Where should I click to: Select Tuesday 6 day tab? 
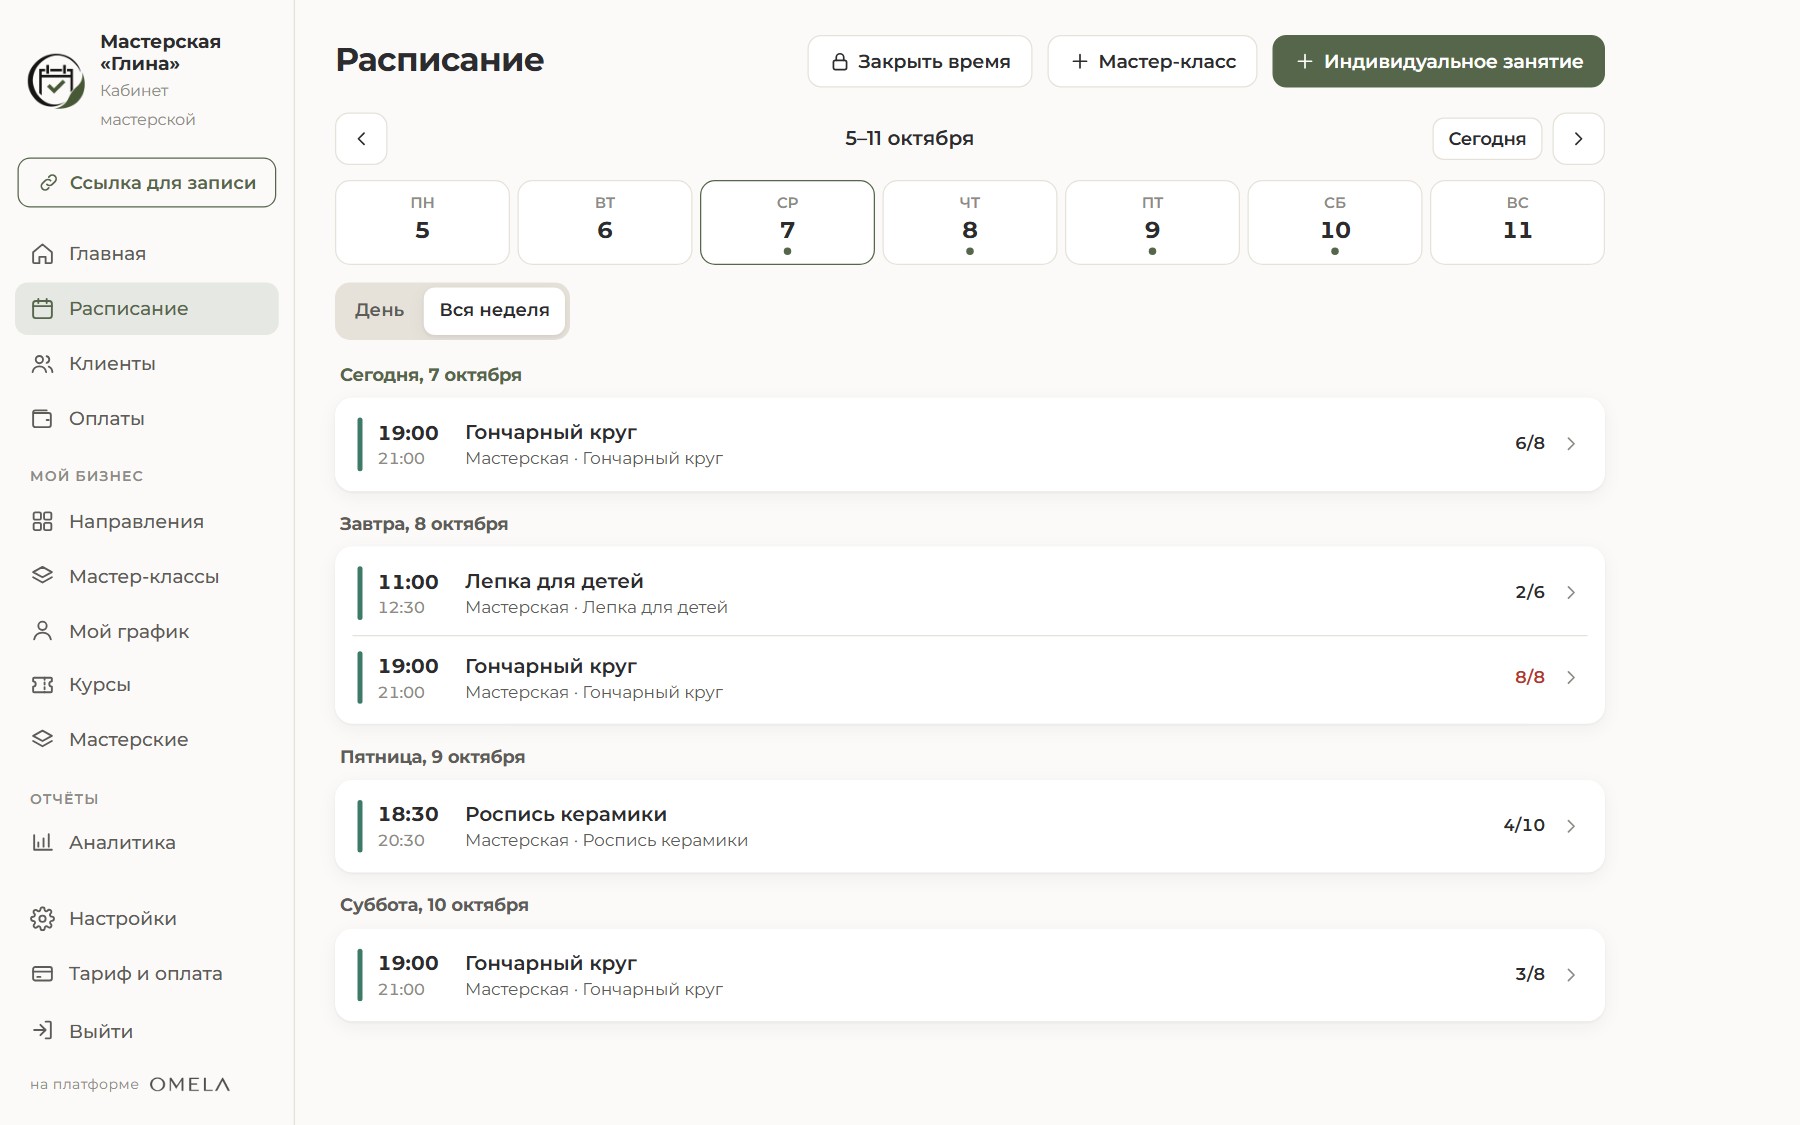click(605, 222)
